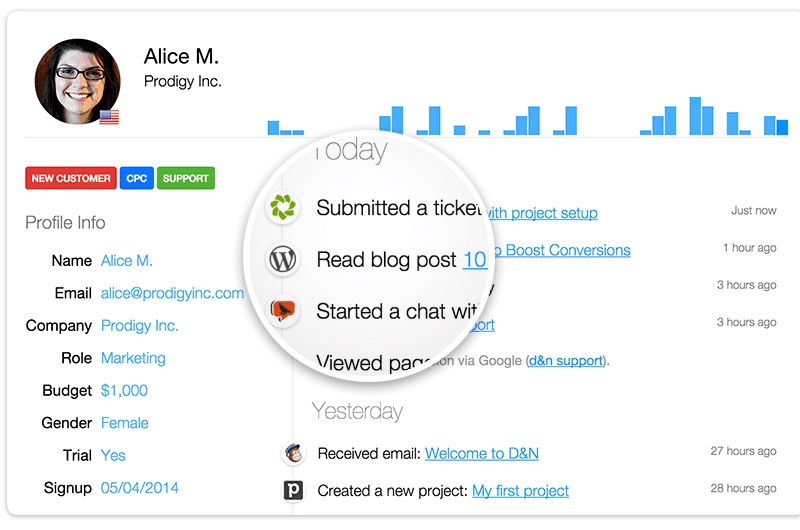Click the black project icon under Yesterday
Image resolution: width=800 pixels, height=530 pixels.
tap(293, 490)
